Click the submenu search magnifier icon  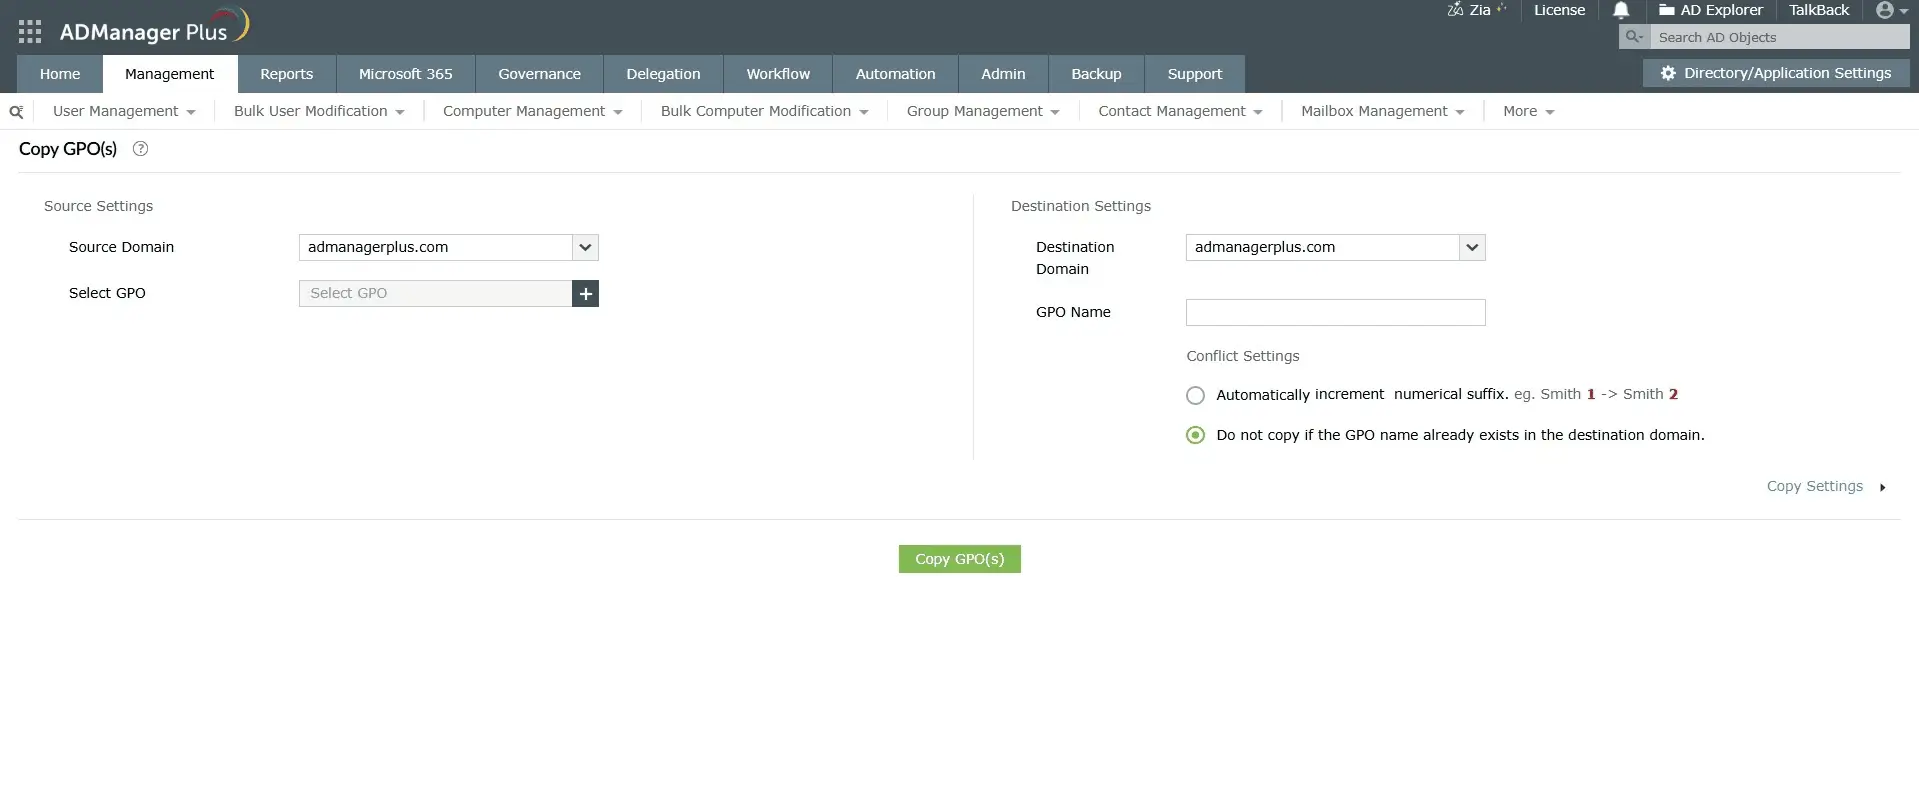[16, 112]
